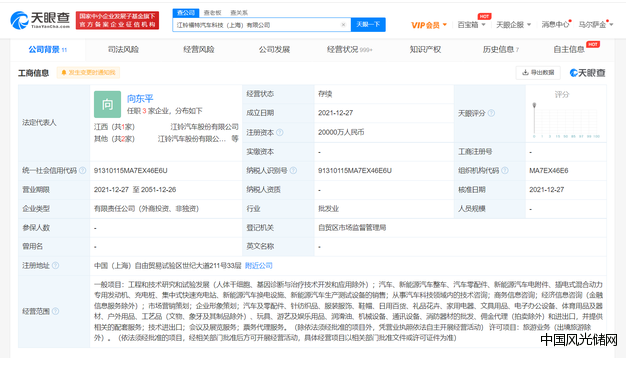Open the 向东平 profile link
The image size is (626, 370).
click(140, 98)
